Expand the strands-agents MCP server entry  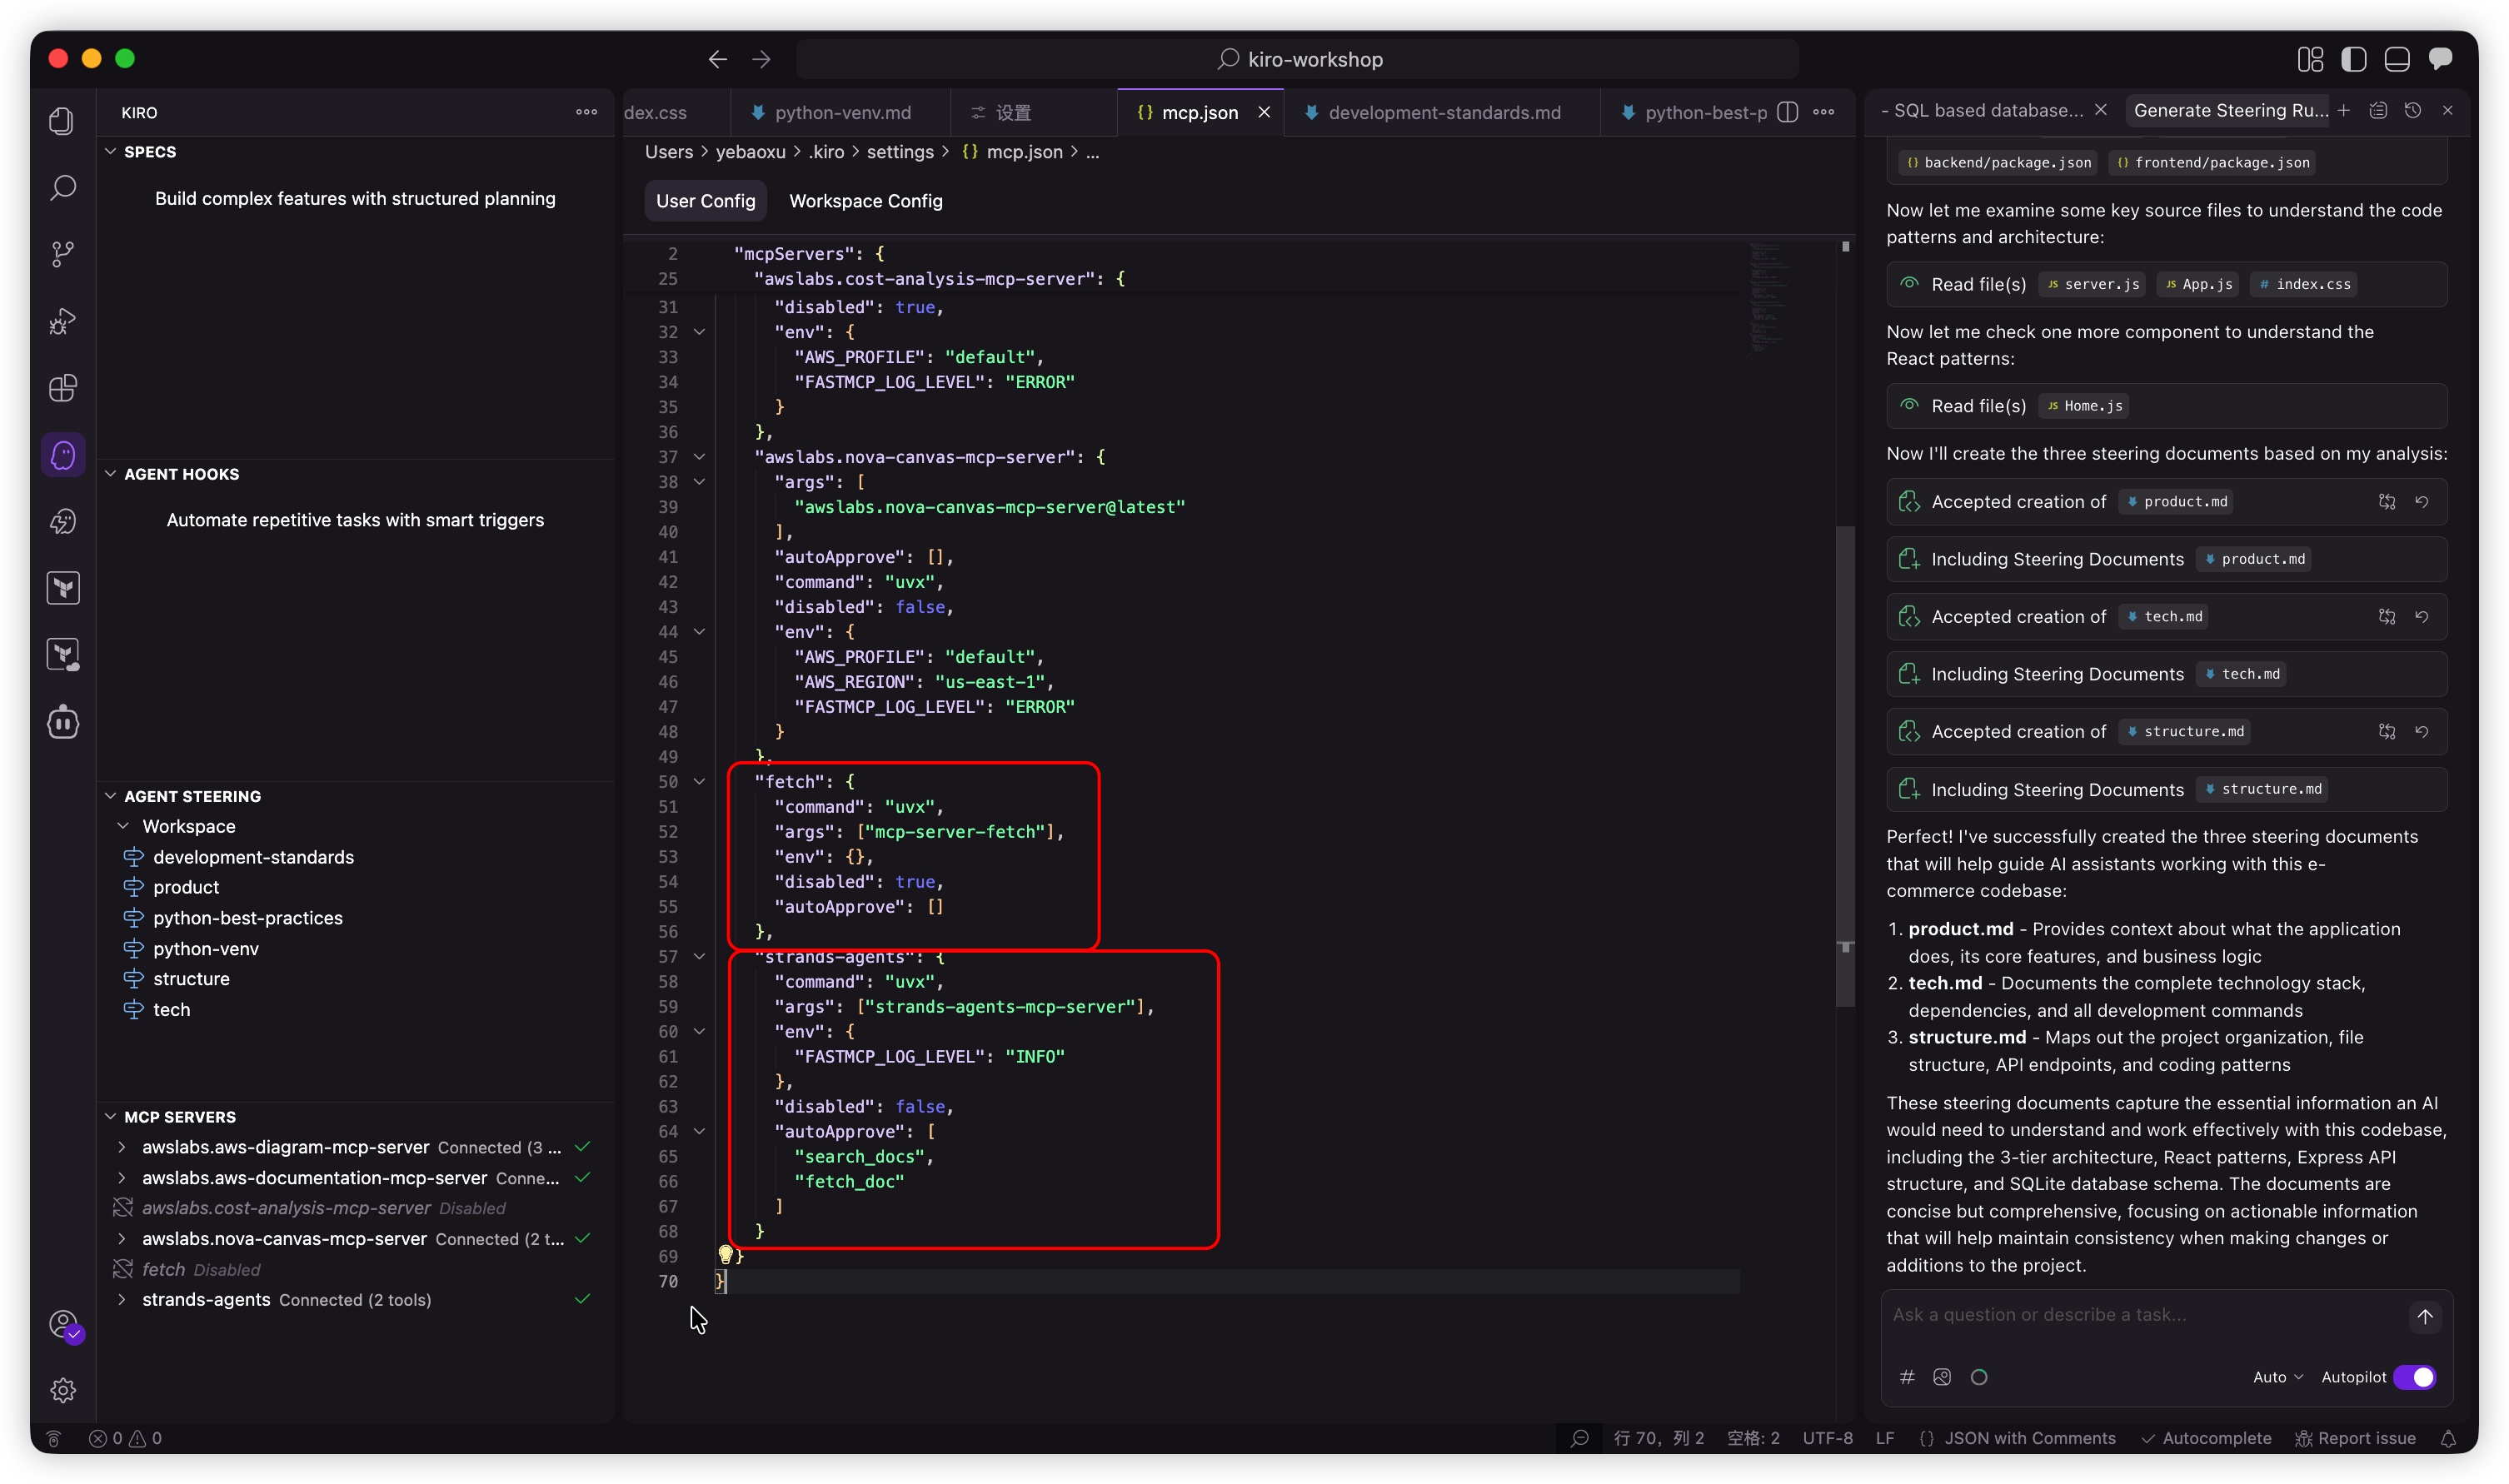click(x=122, y=1299)
